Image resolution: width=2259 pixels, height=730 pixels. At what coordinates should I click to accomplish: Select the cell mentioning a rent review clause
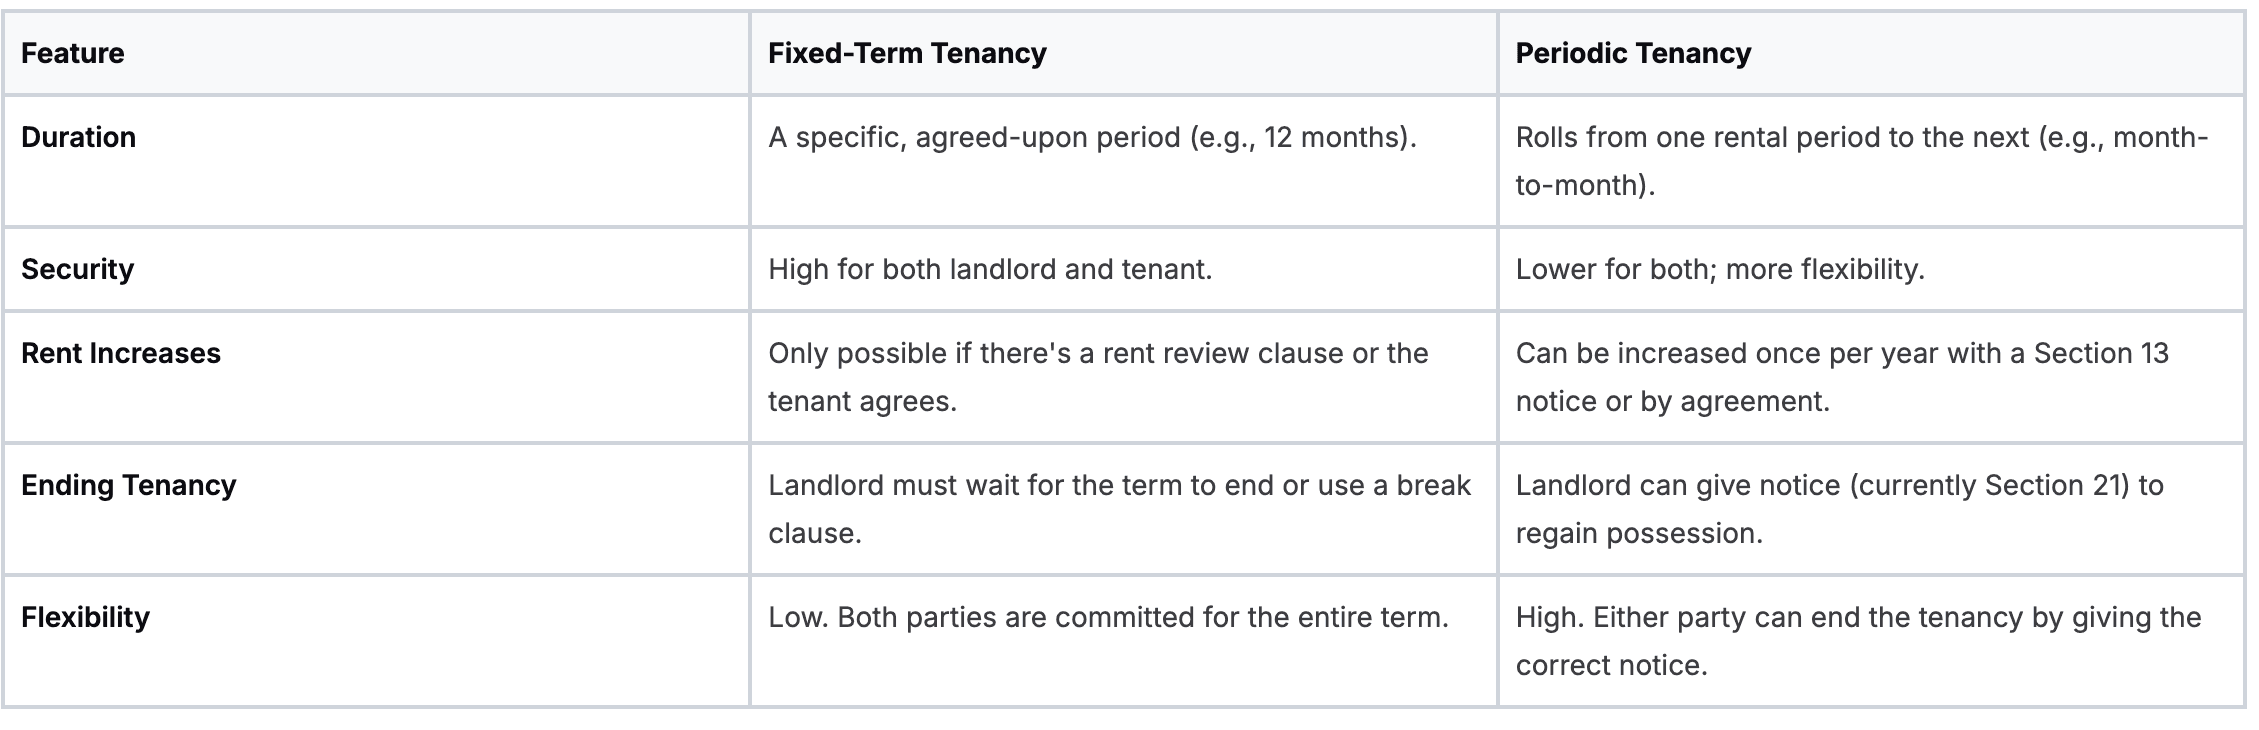point(1097,376)
